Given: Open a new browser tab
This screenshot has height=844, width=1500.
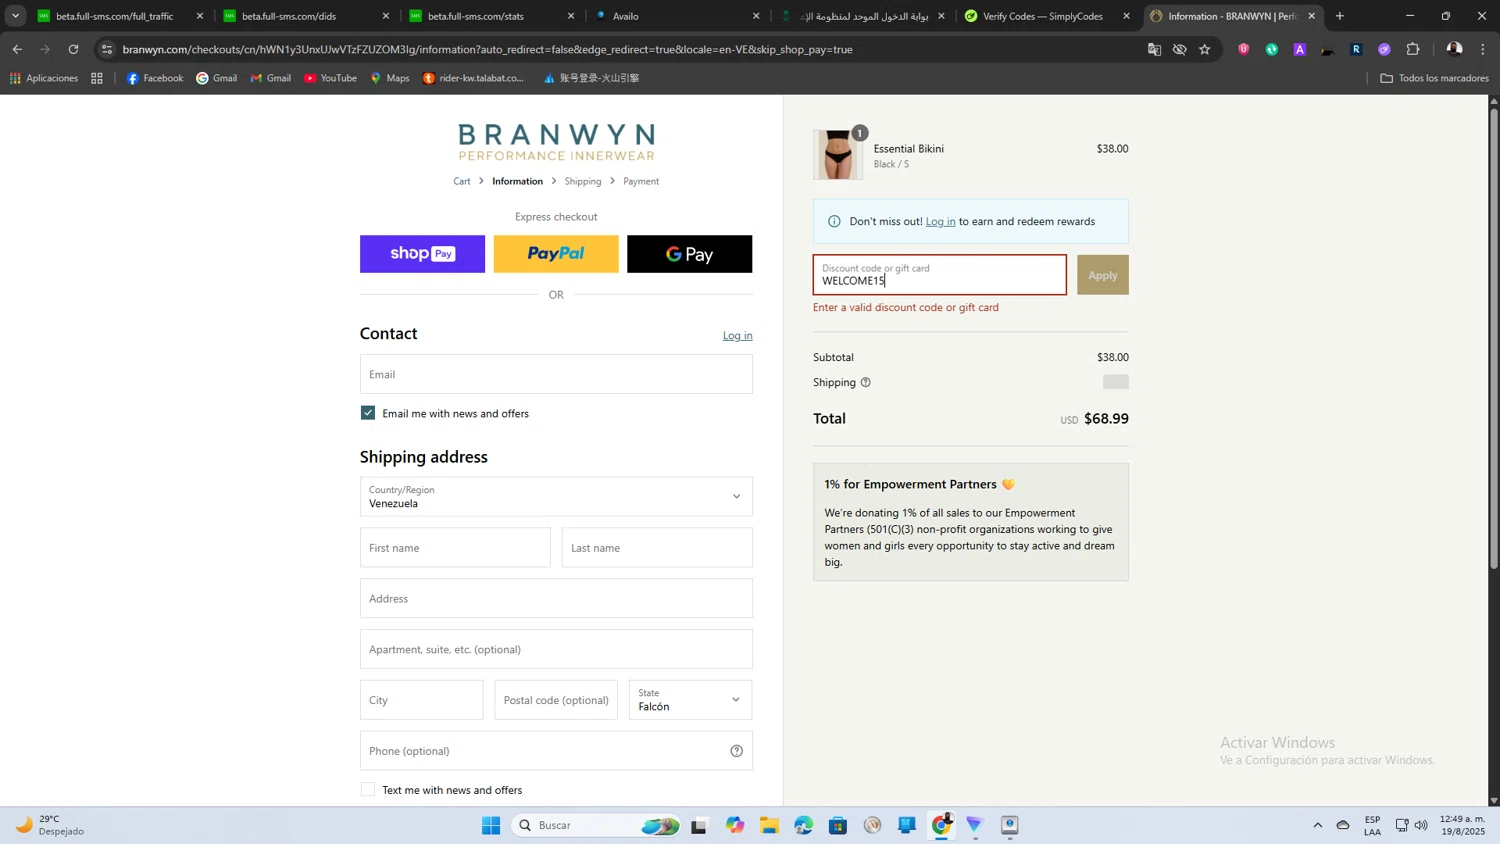Looking at the screenshot, I should tap(1340, 16).
